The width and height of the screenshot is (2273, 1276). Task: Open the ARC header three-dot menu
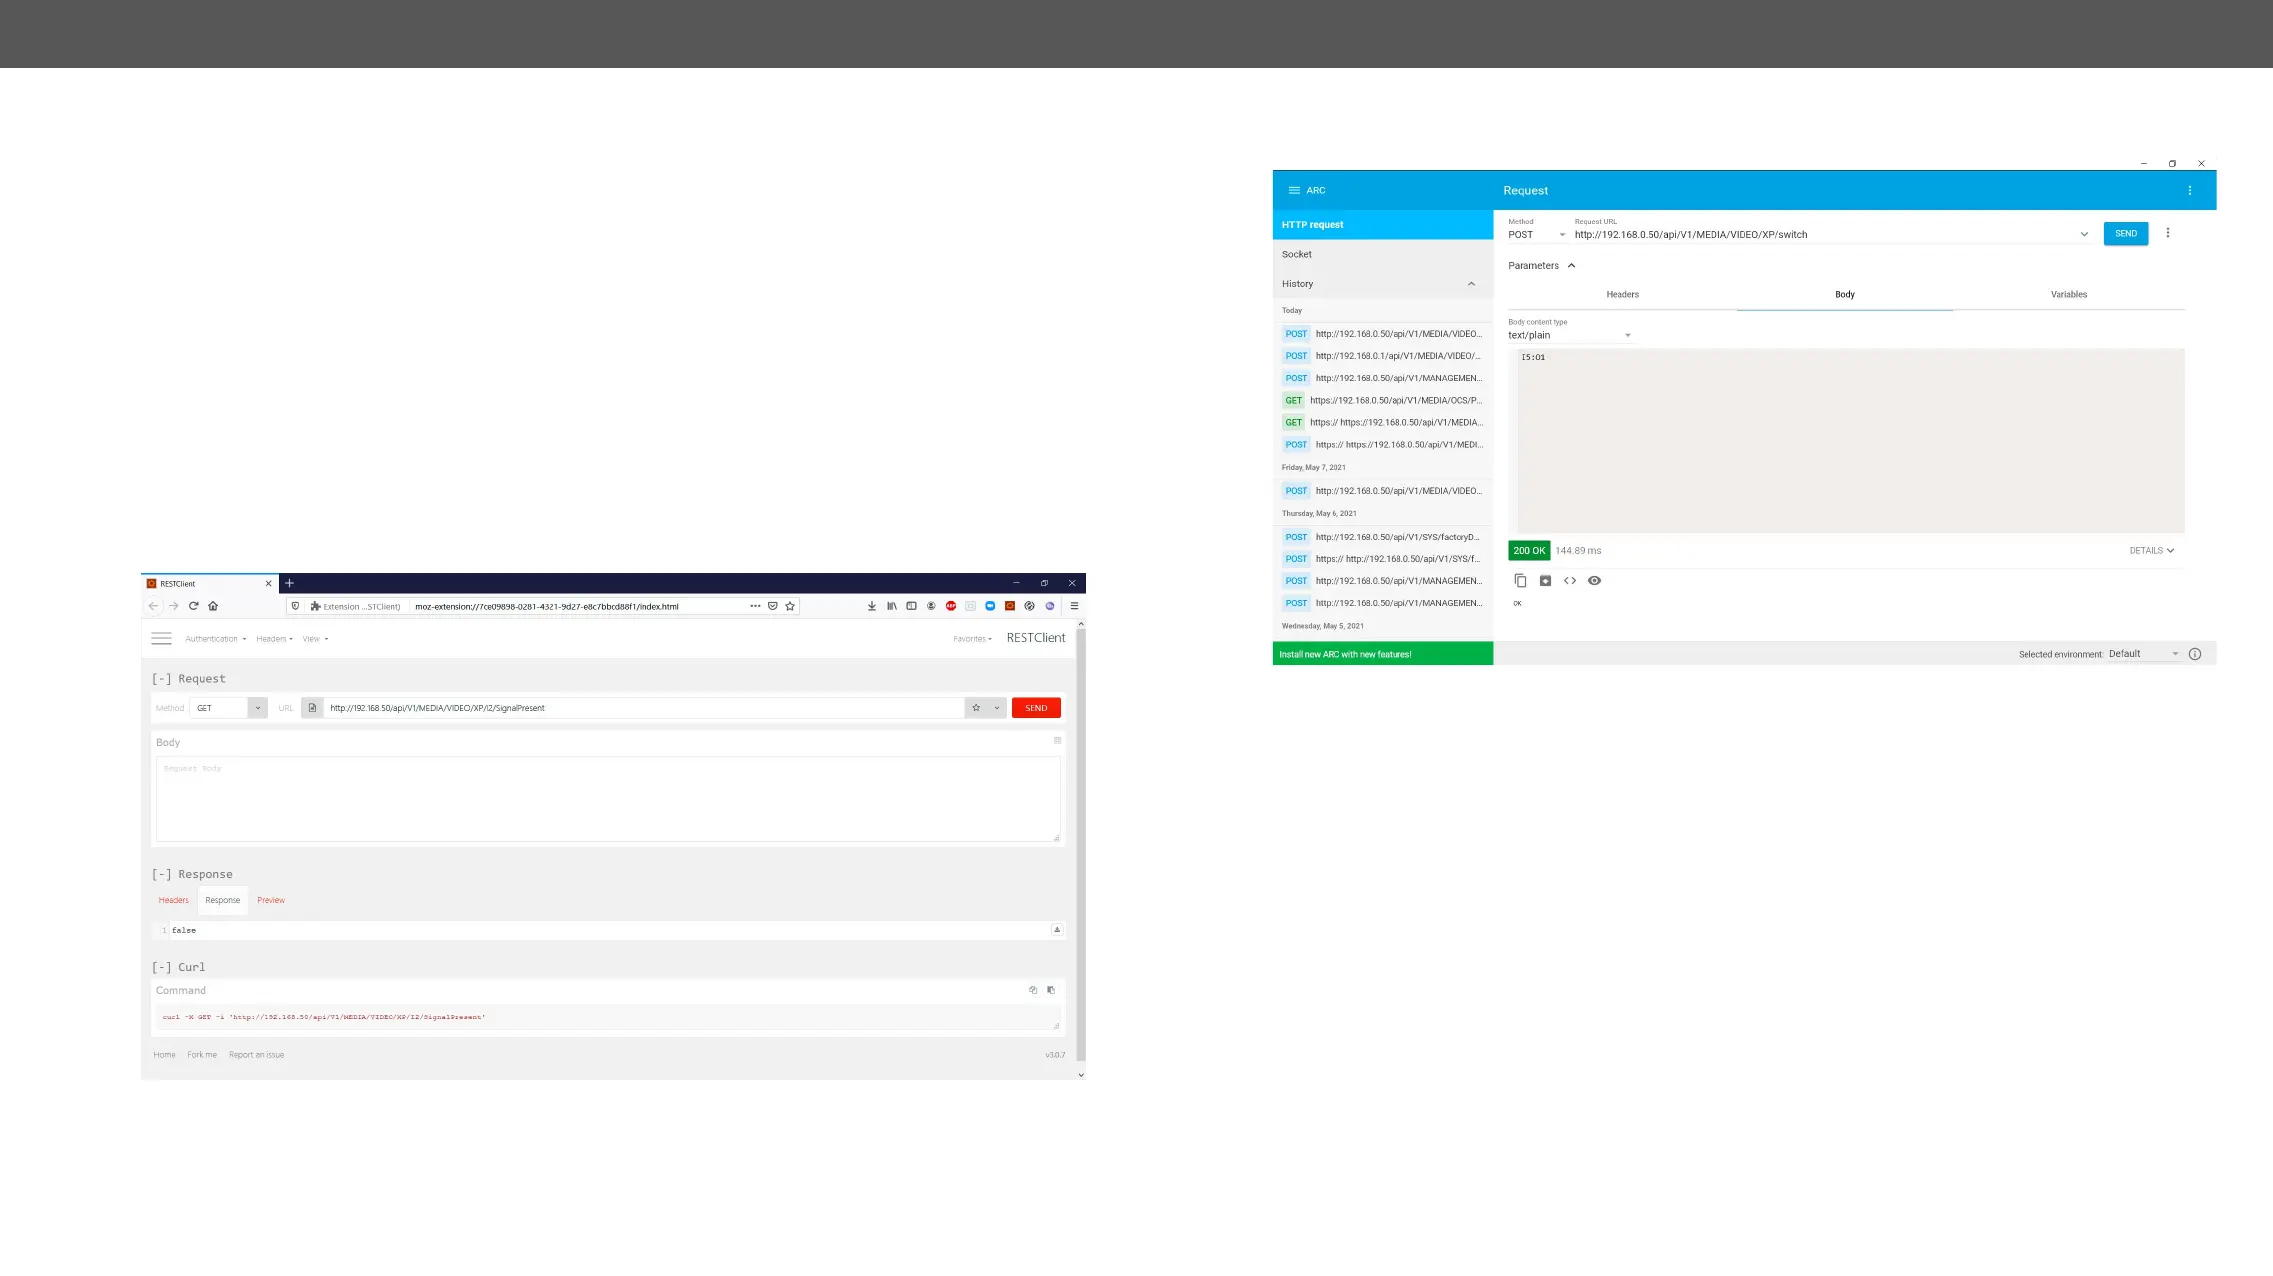point(2189,190)
